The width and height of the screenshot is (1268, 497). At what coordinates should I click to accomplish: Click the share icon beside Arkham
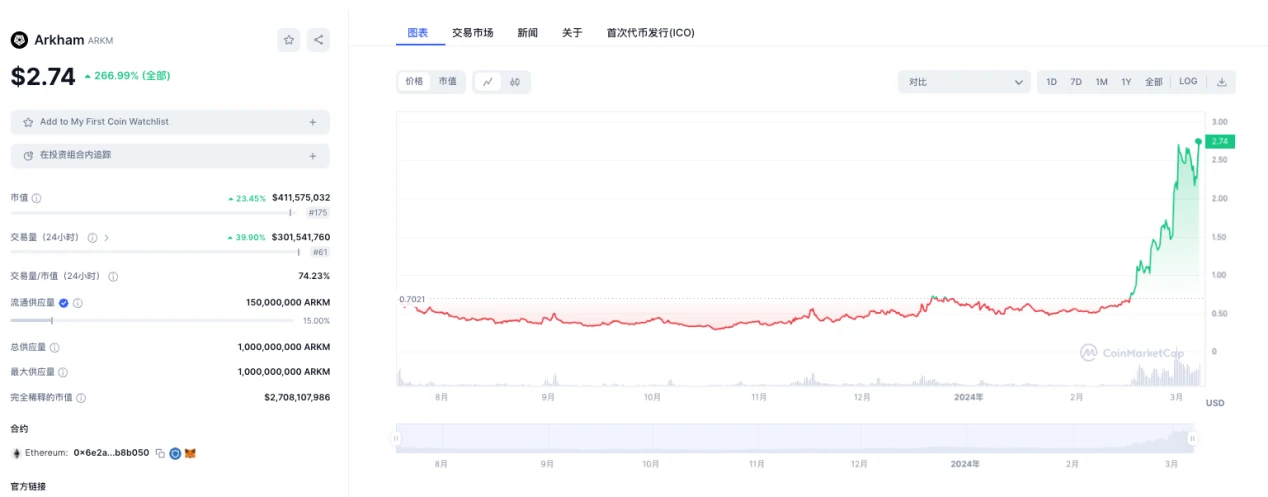(318, 40)
